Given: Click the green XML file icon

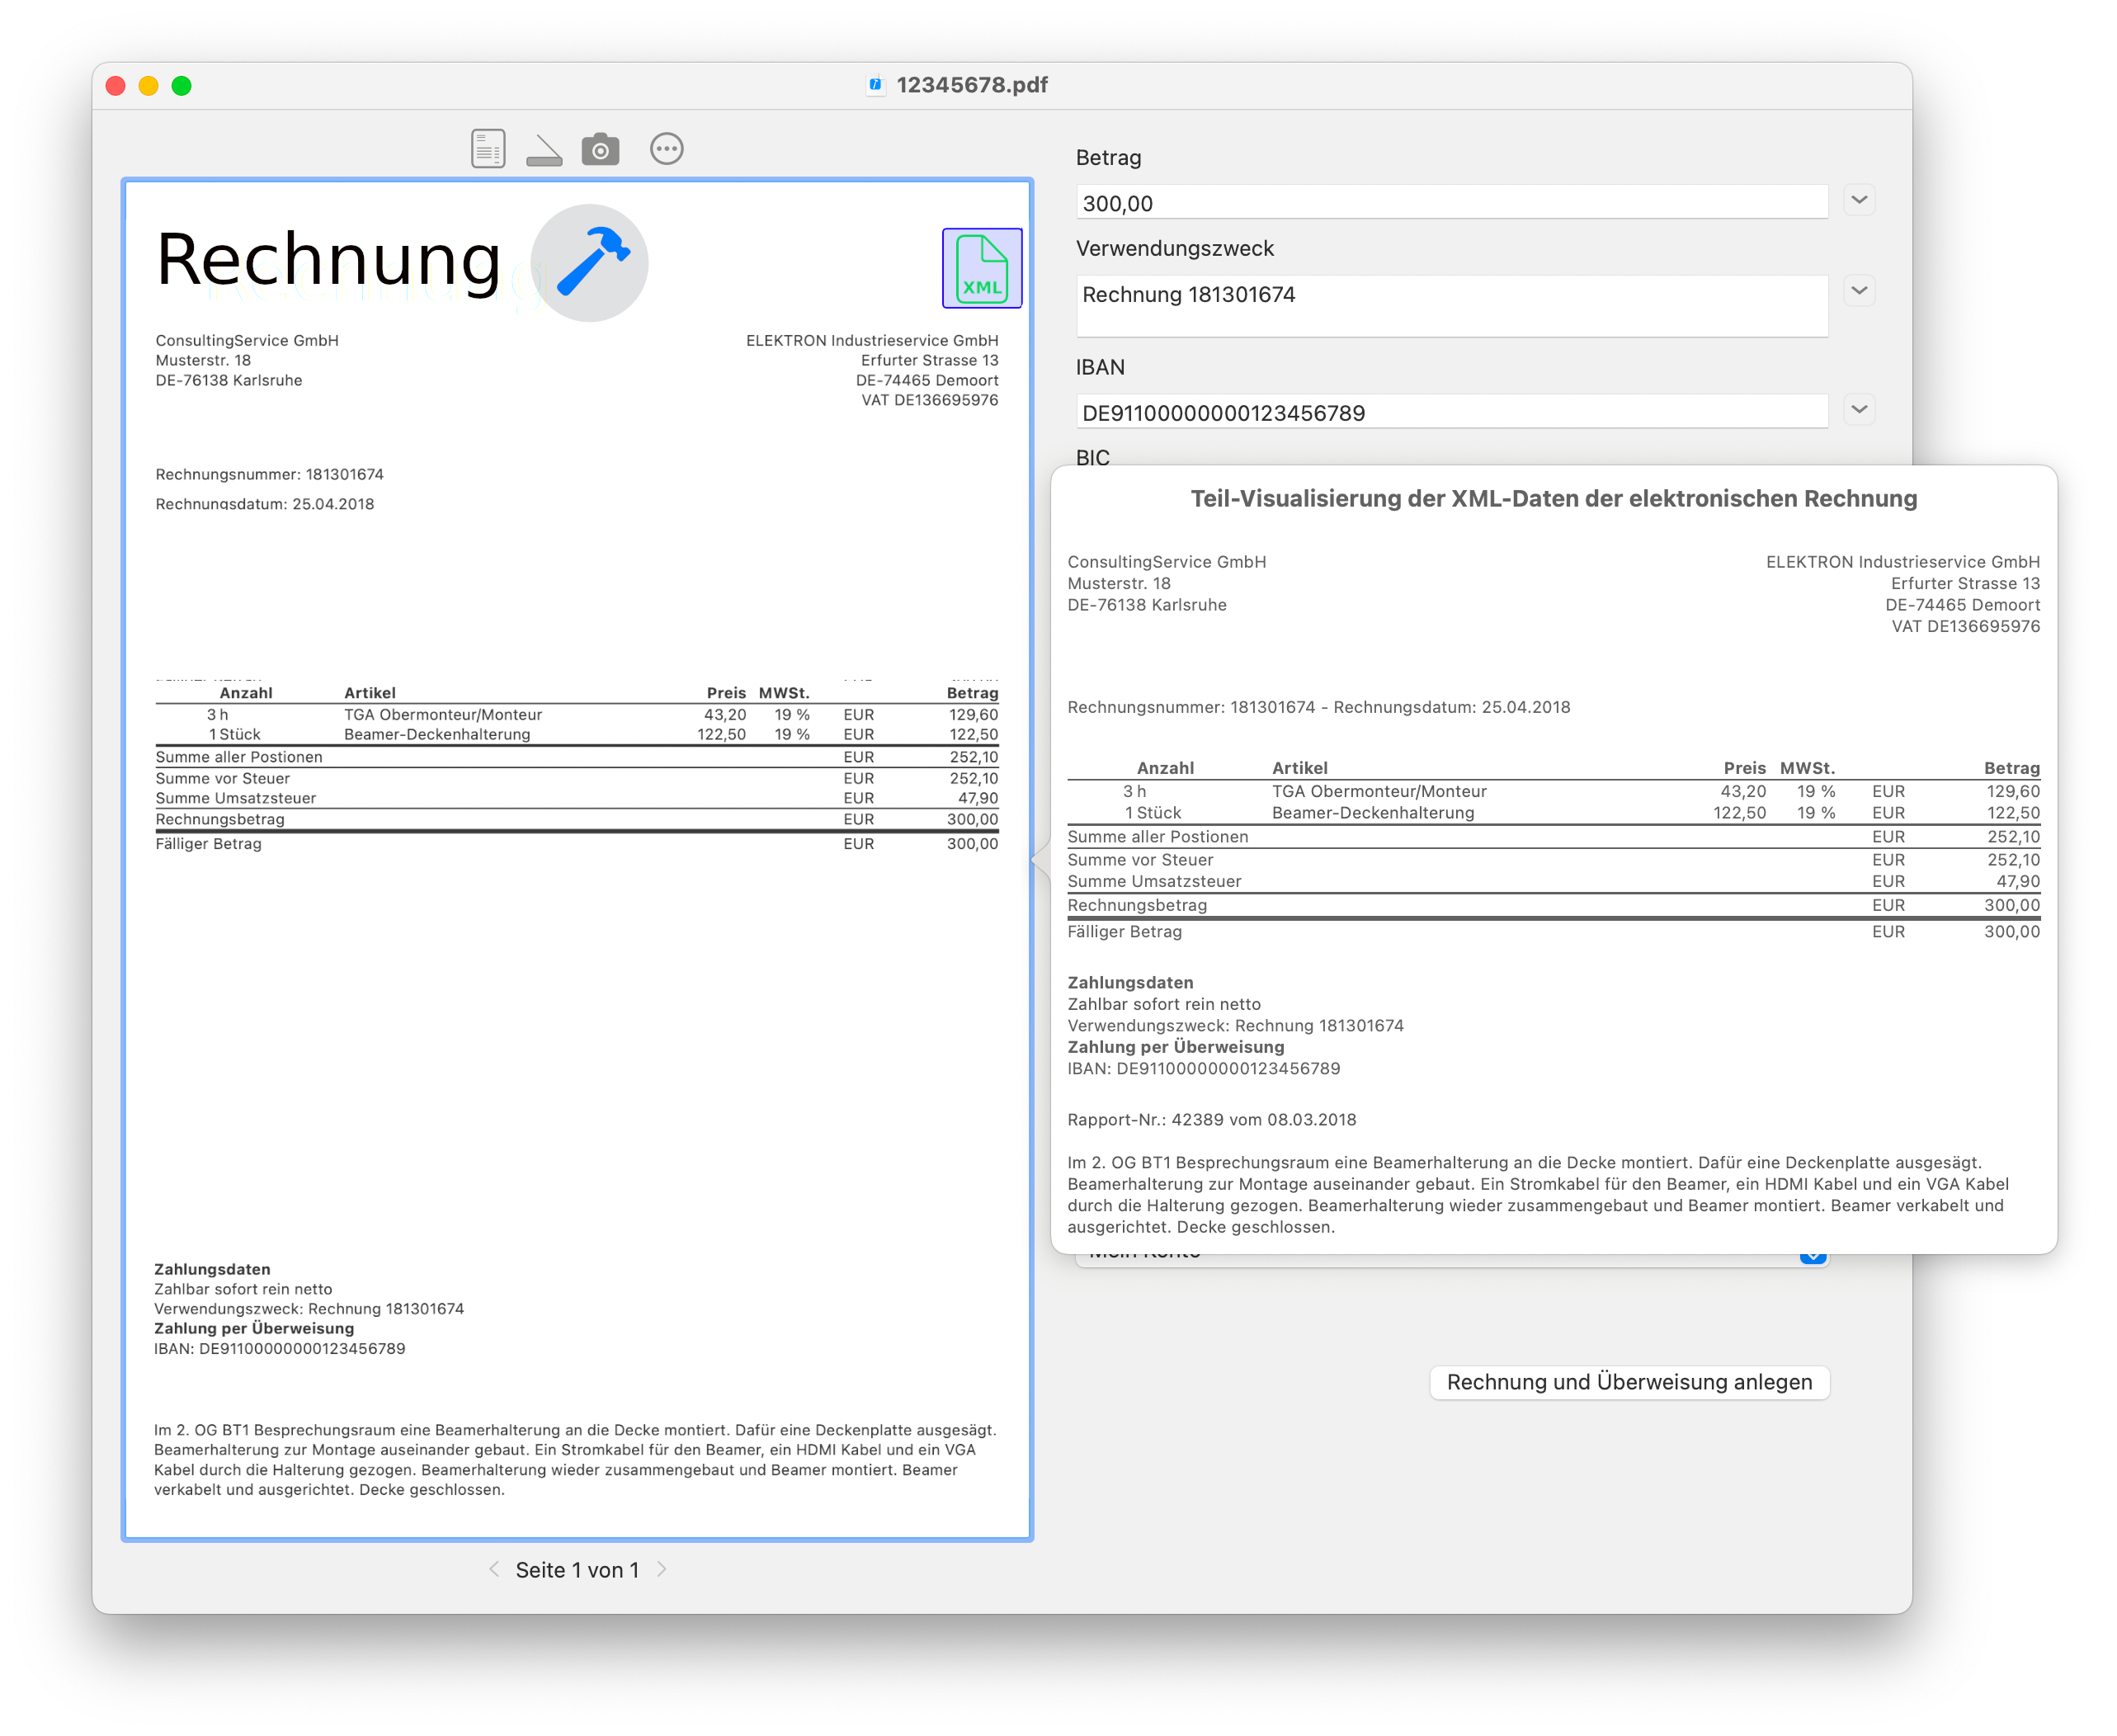Looking at the screenshot, I should [981, 268].
